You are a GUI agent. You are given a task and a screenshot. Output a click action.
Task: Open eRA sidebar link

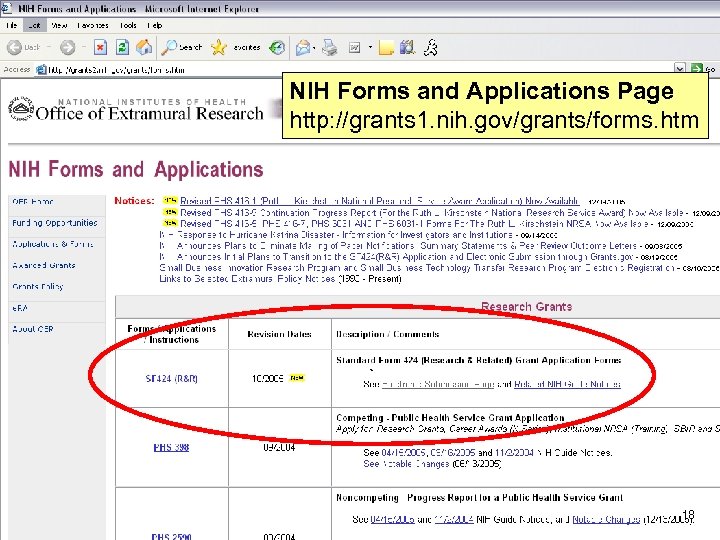tap(20, 308)
